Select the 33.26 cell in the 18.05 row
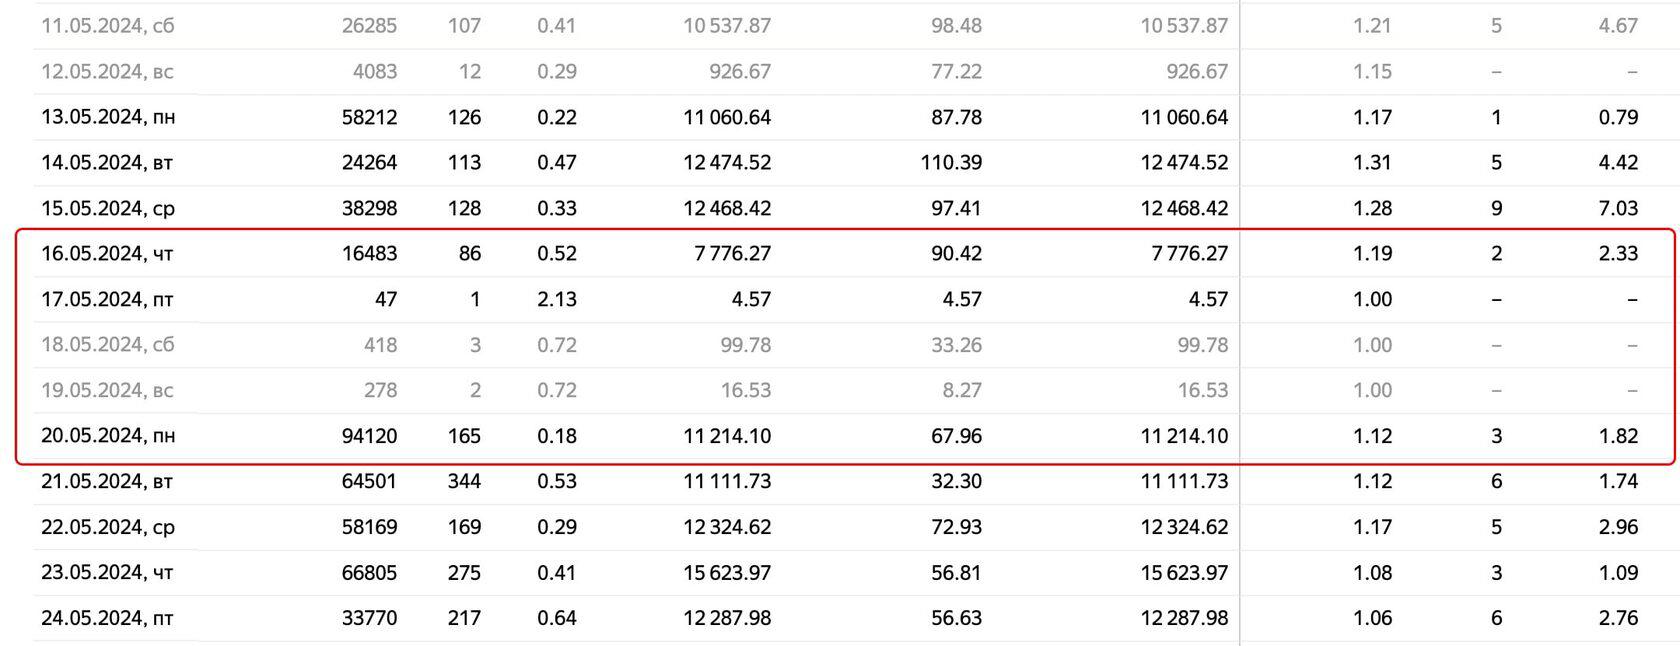Screen dimensions: 1680x646 [x=956, y=345]
